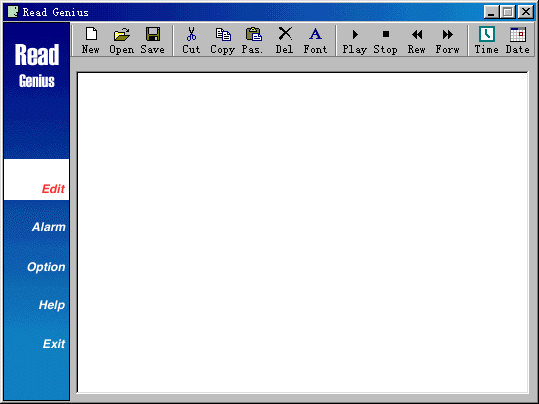
Task: Change the typeface via Font icon
Action: 315,41
